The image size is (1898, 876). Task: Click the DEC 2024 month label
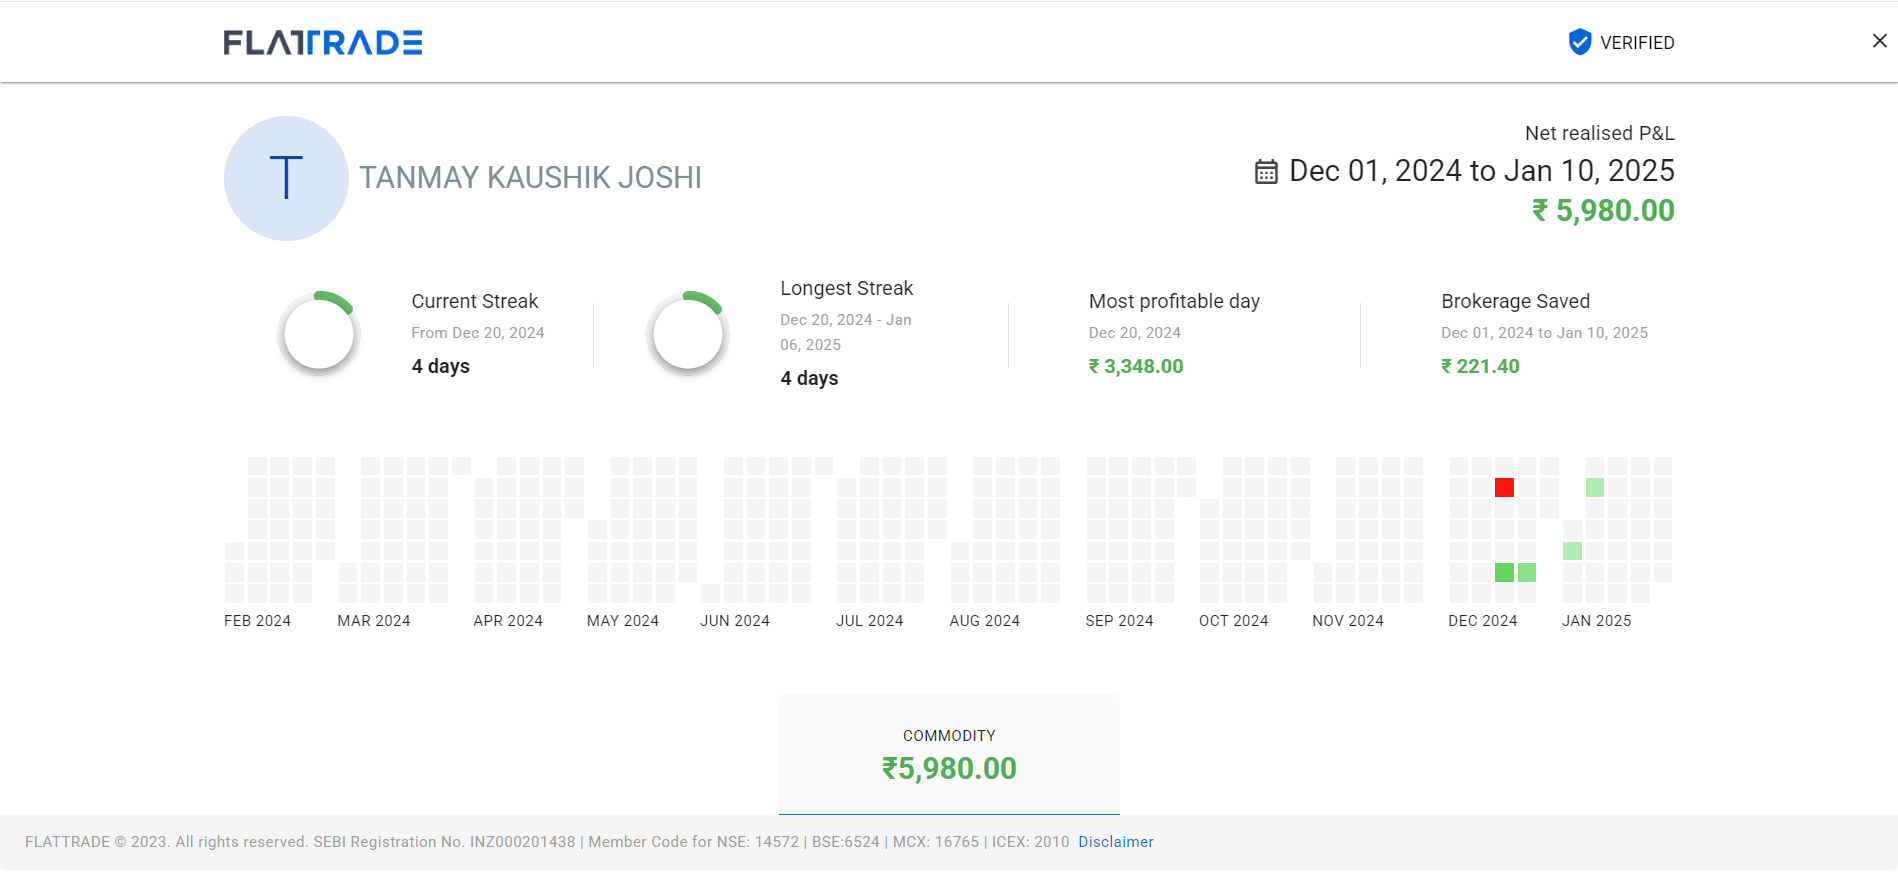[1482, 621]
